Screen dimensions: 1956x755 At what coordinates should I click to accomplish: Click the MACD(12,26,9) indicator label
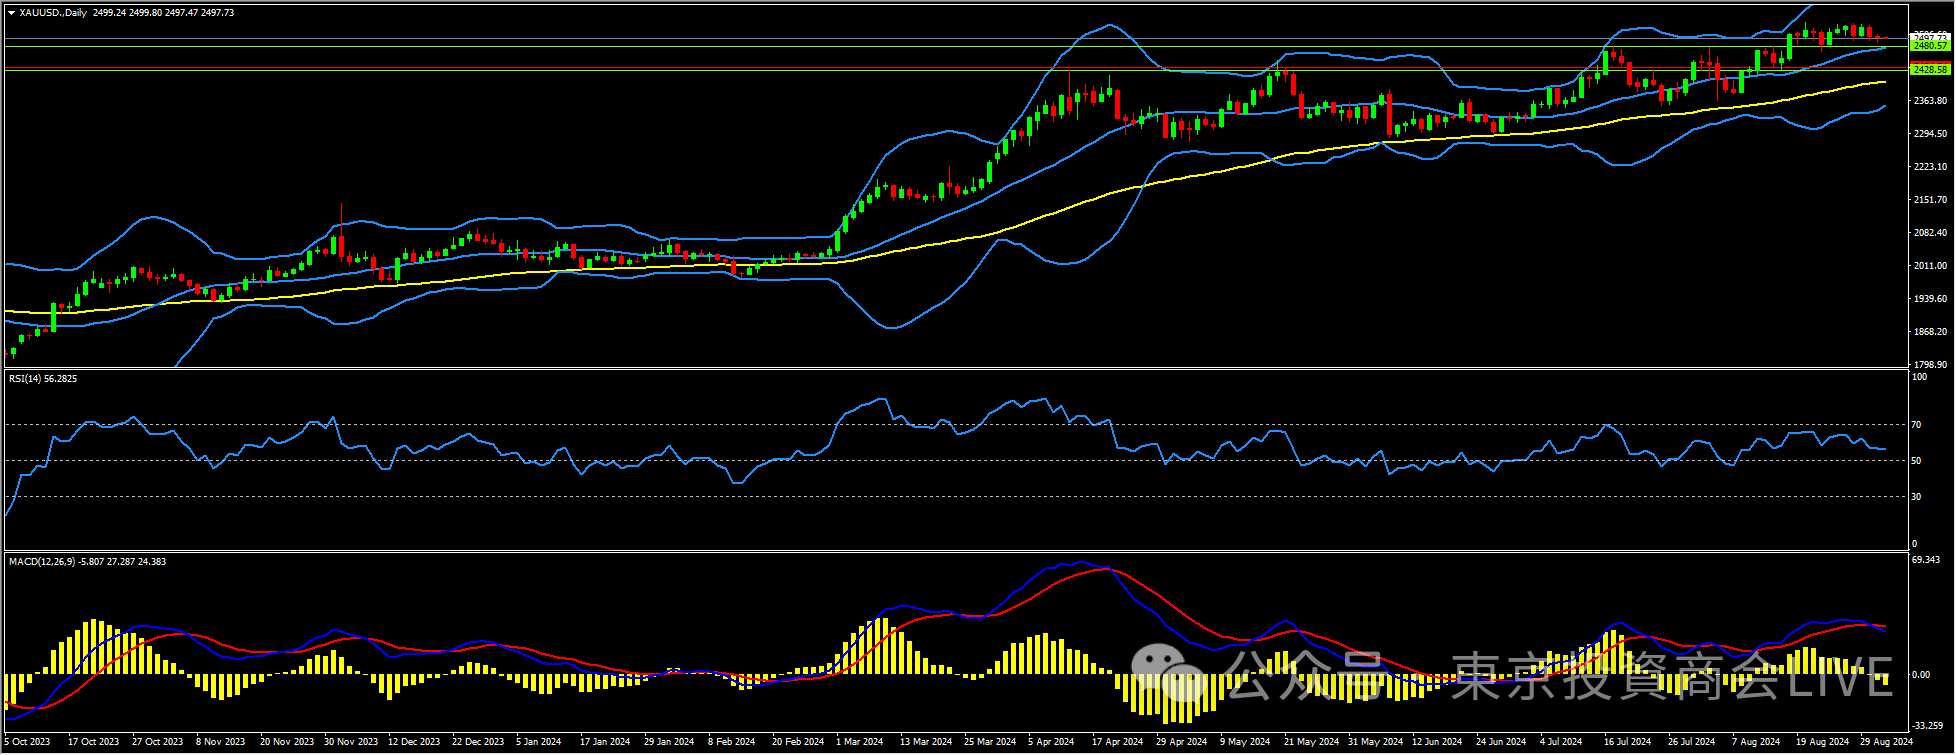tap(87, 562)
